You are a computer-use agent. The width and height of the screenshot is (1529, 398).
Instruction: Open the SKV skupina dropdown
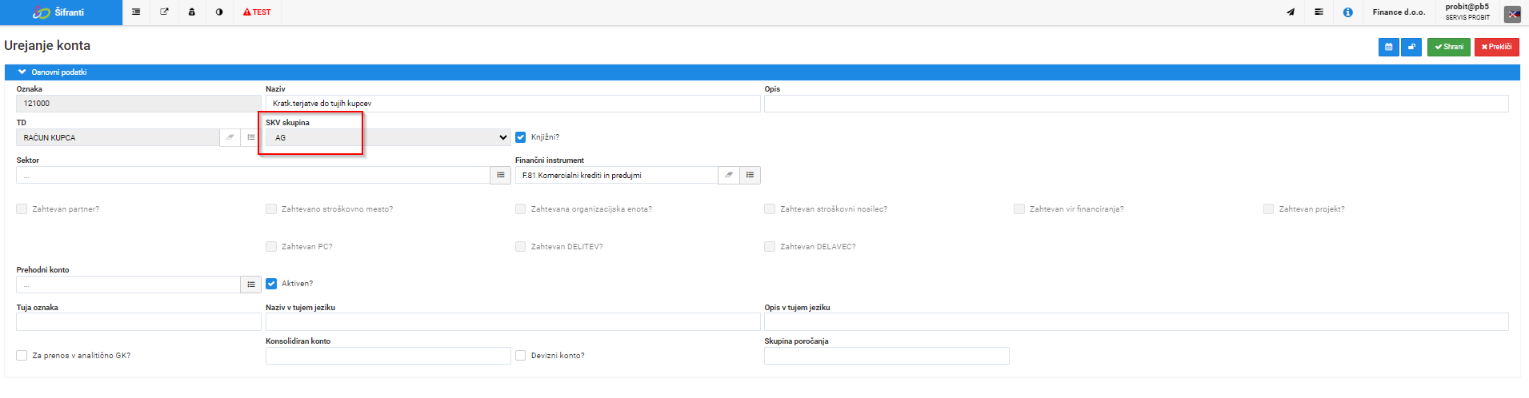click(x=388, y=137)
